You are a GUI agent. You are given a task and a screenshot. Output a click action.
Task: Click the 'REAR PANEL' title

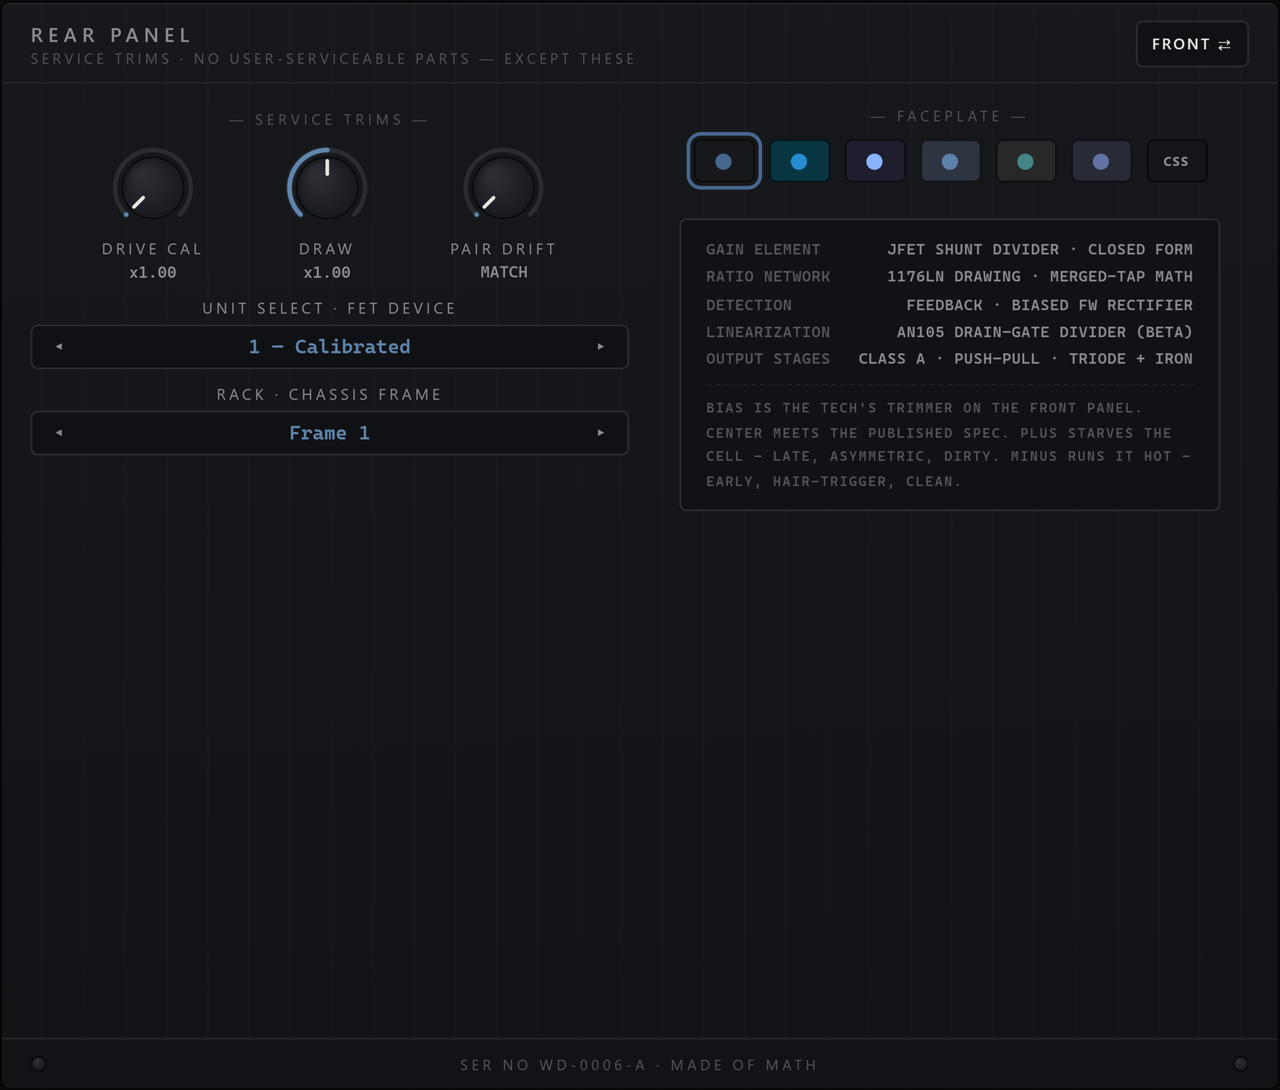[x=111, y=35]
